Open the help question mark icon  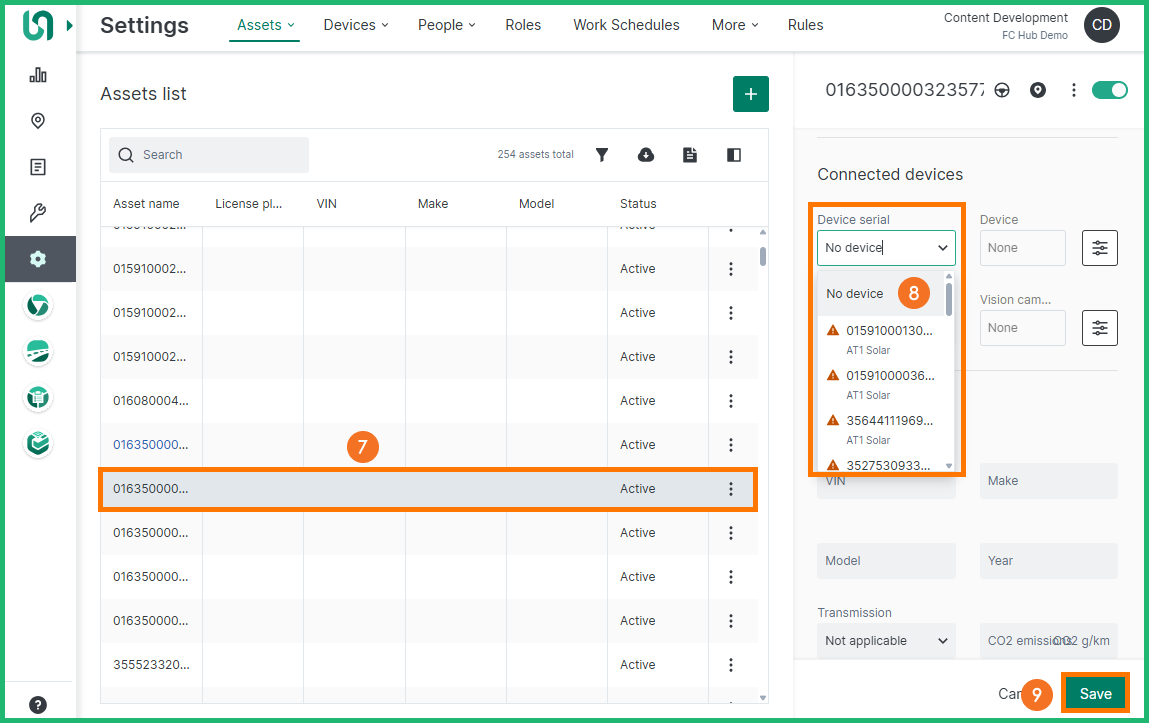pyautogui.click(x=38, y=704)
